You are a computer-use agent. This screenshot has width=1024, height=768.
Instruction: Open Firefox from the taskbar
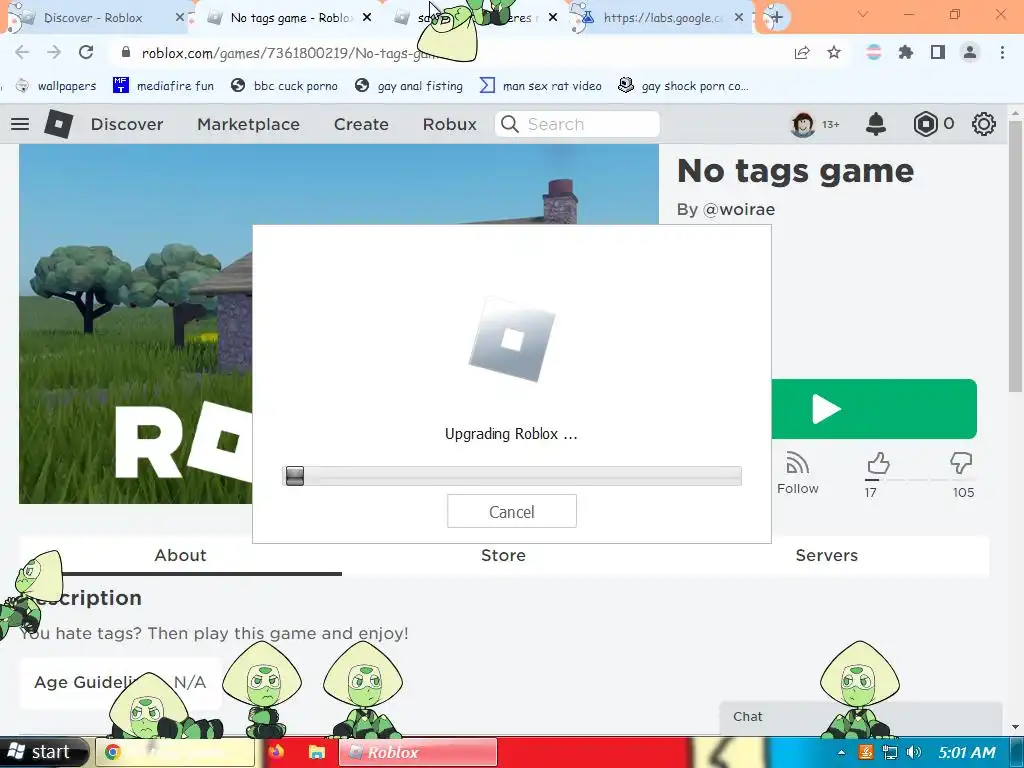[276, 752]
